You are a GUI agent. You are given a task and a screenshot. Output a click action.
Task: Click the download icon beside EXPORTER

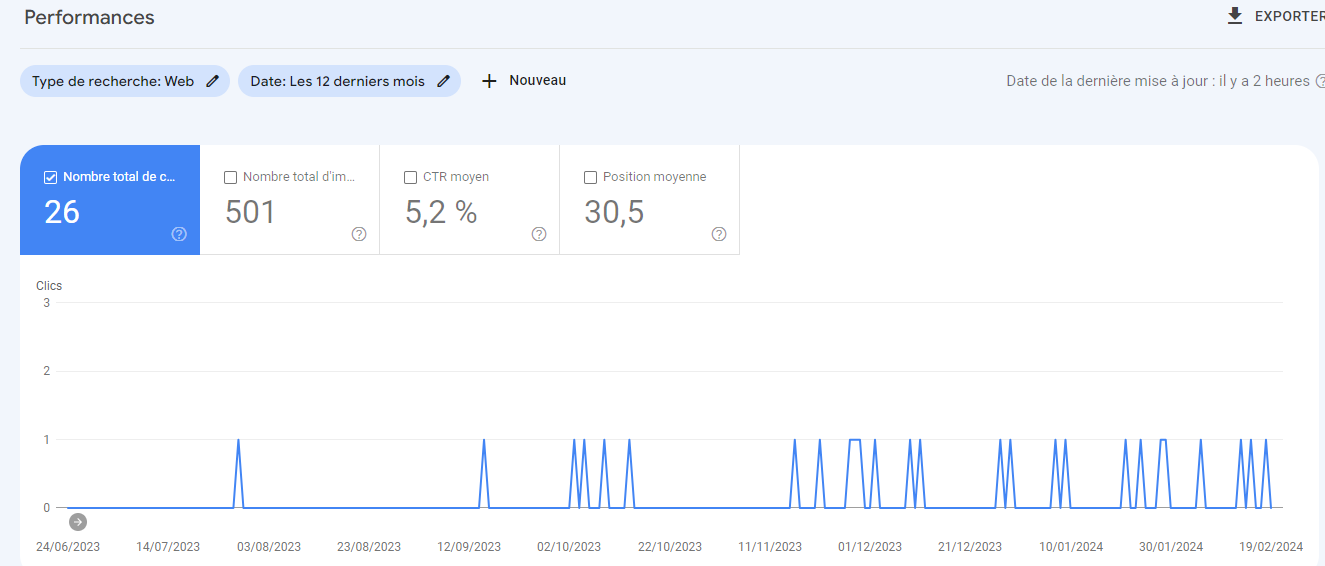pos(1235,16)
